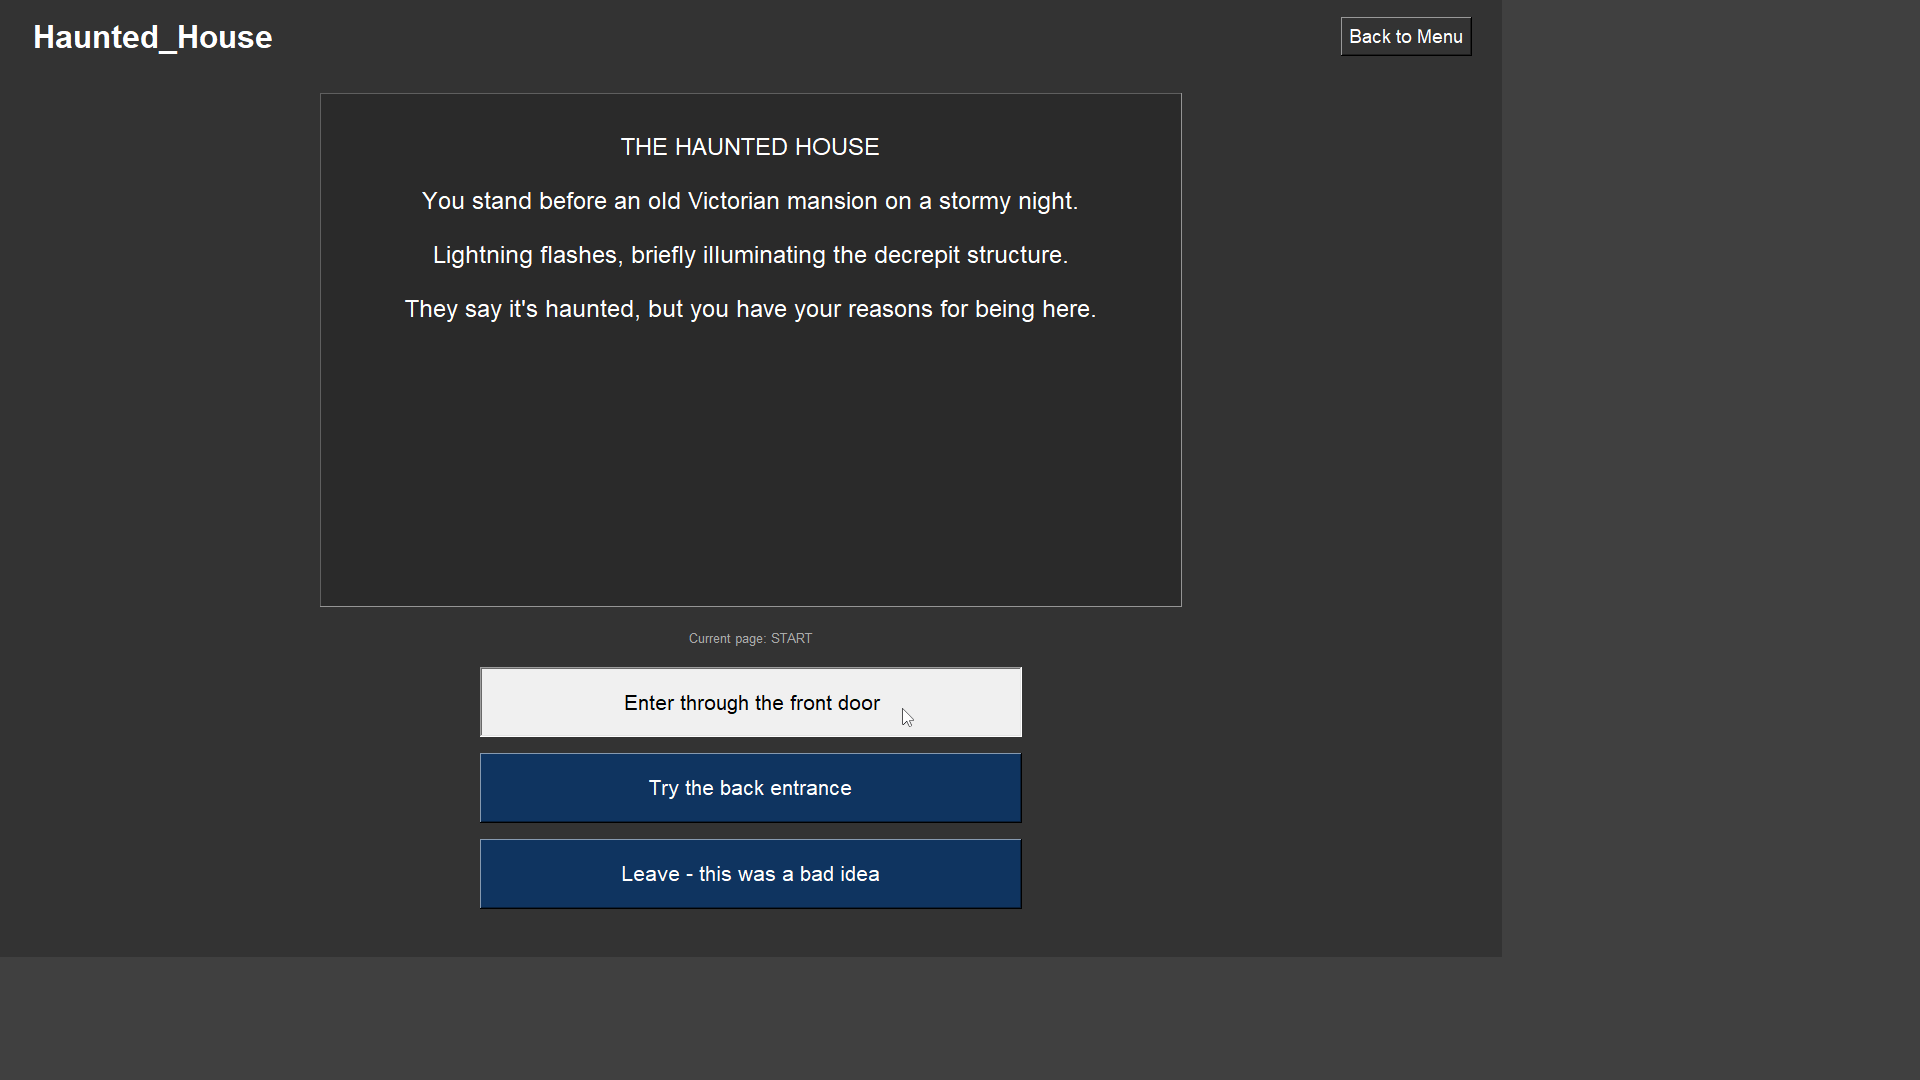
Task: Click the phrase 'stormy night' in the story
Action: [1007, 201]
